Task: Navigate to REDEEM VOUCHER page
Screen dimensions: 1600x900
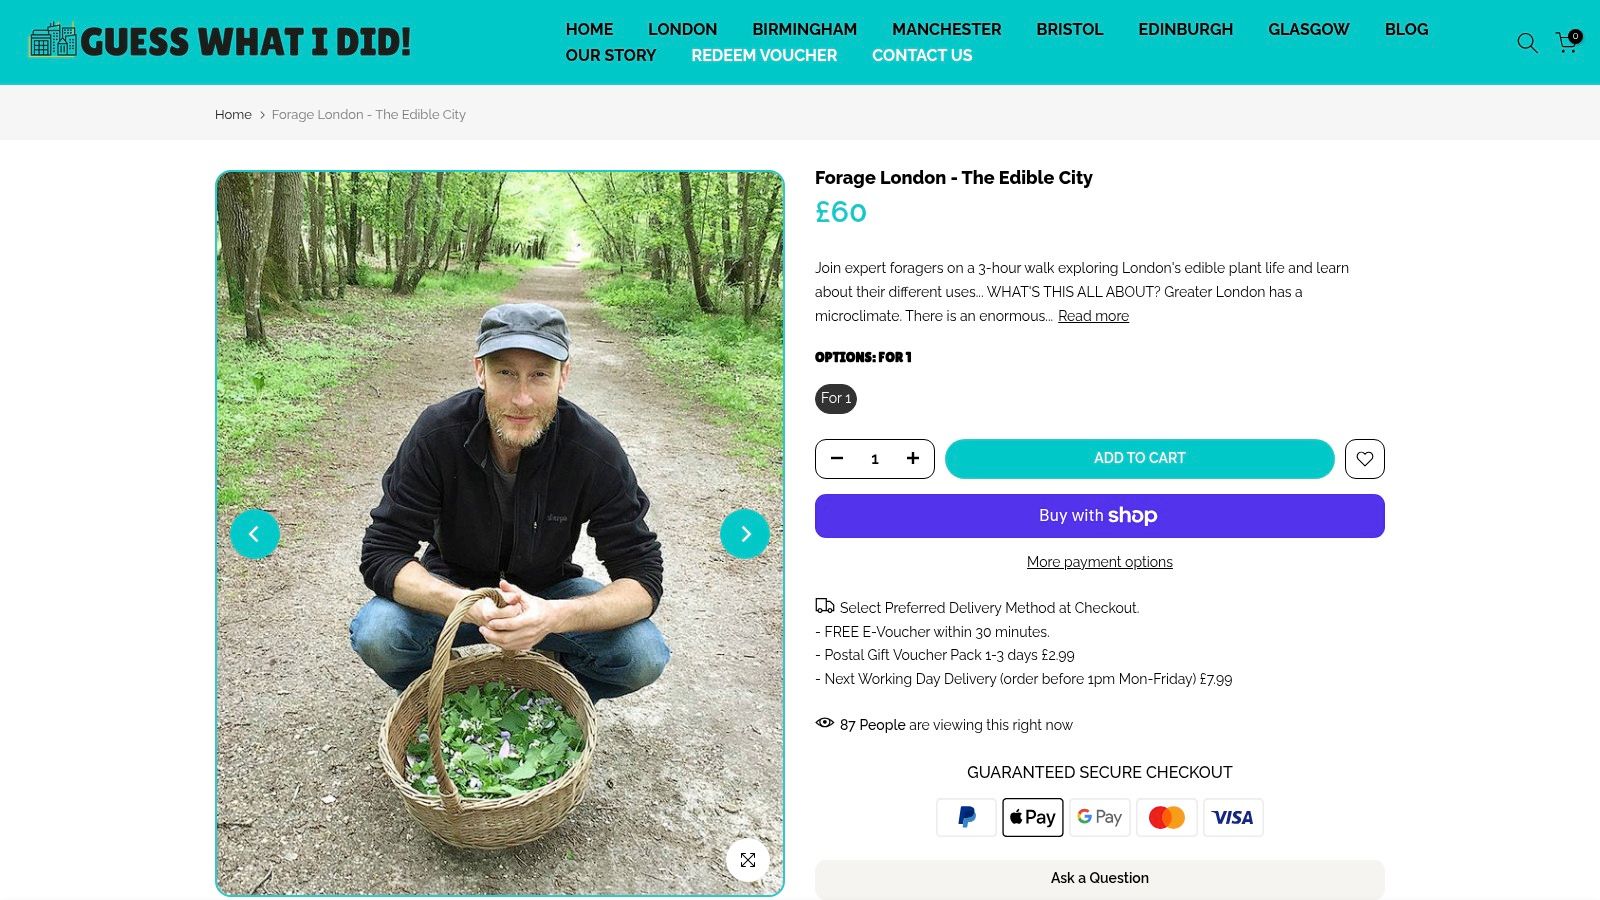Action: pyautogui.click(x=764, y=56)
